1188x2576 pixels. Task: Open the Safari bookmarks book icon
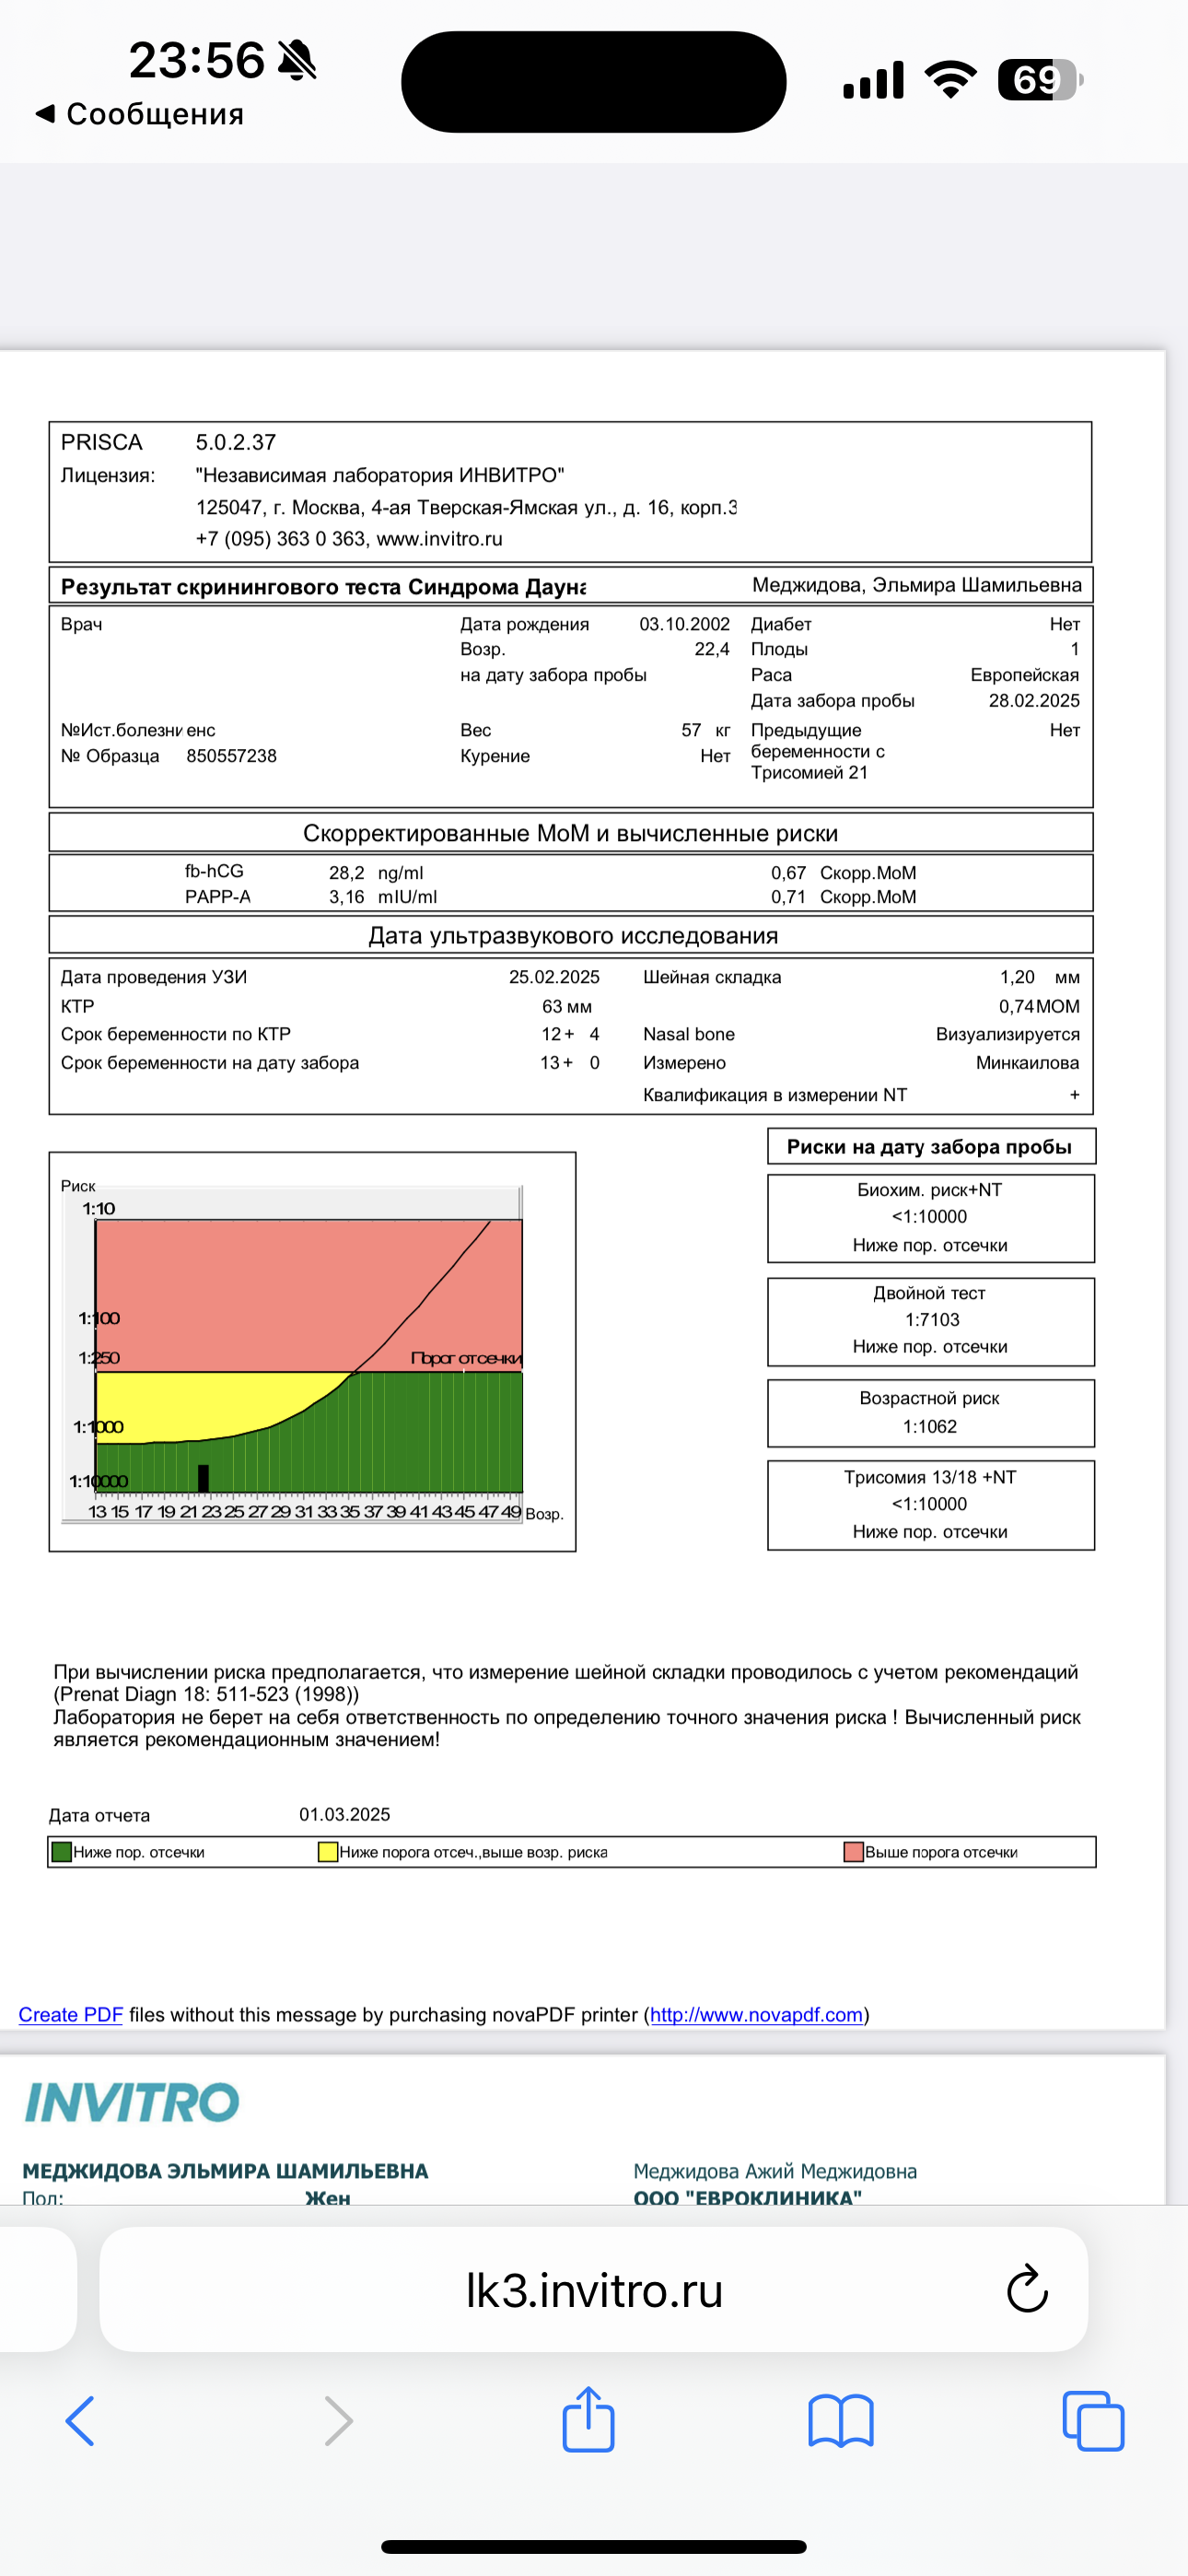[x=840, y=2421]
